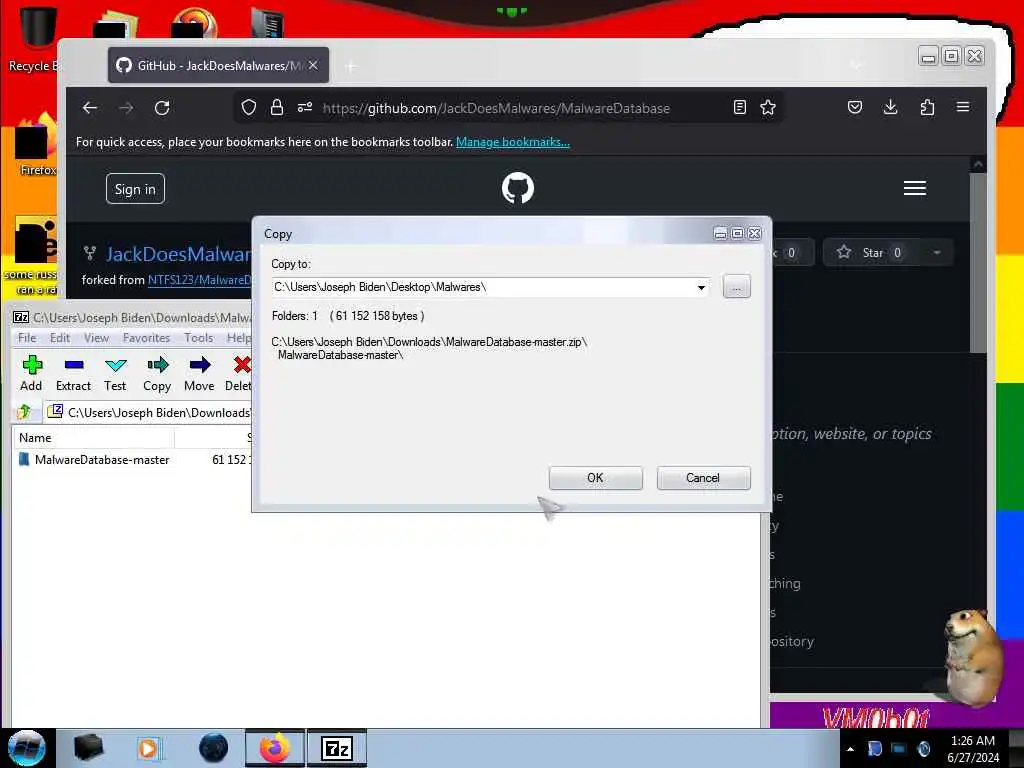Open the Firefox application menu
1024x768 pixels.
click(x=963, y=107)
